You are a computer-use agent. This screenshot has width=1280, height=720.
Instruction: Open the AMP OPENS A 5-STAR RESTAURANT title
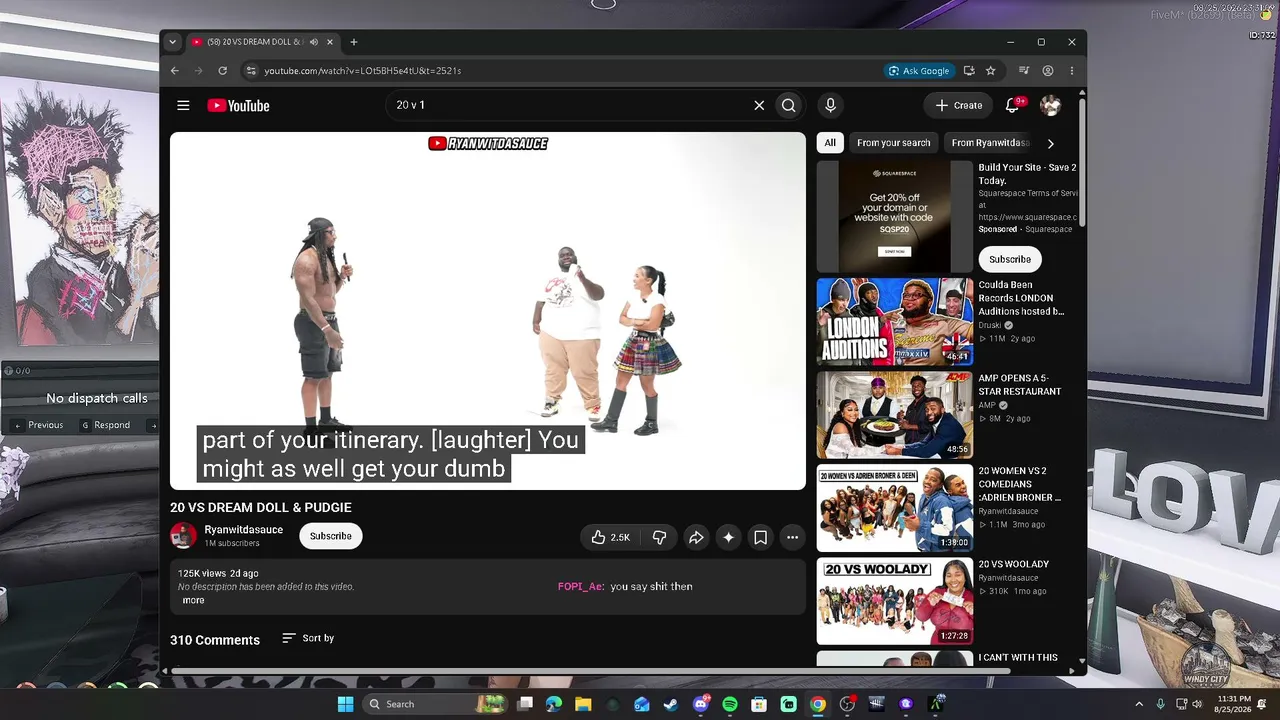[x=1020, y=385]
